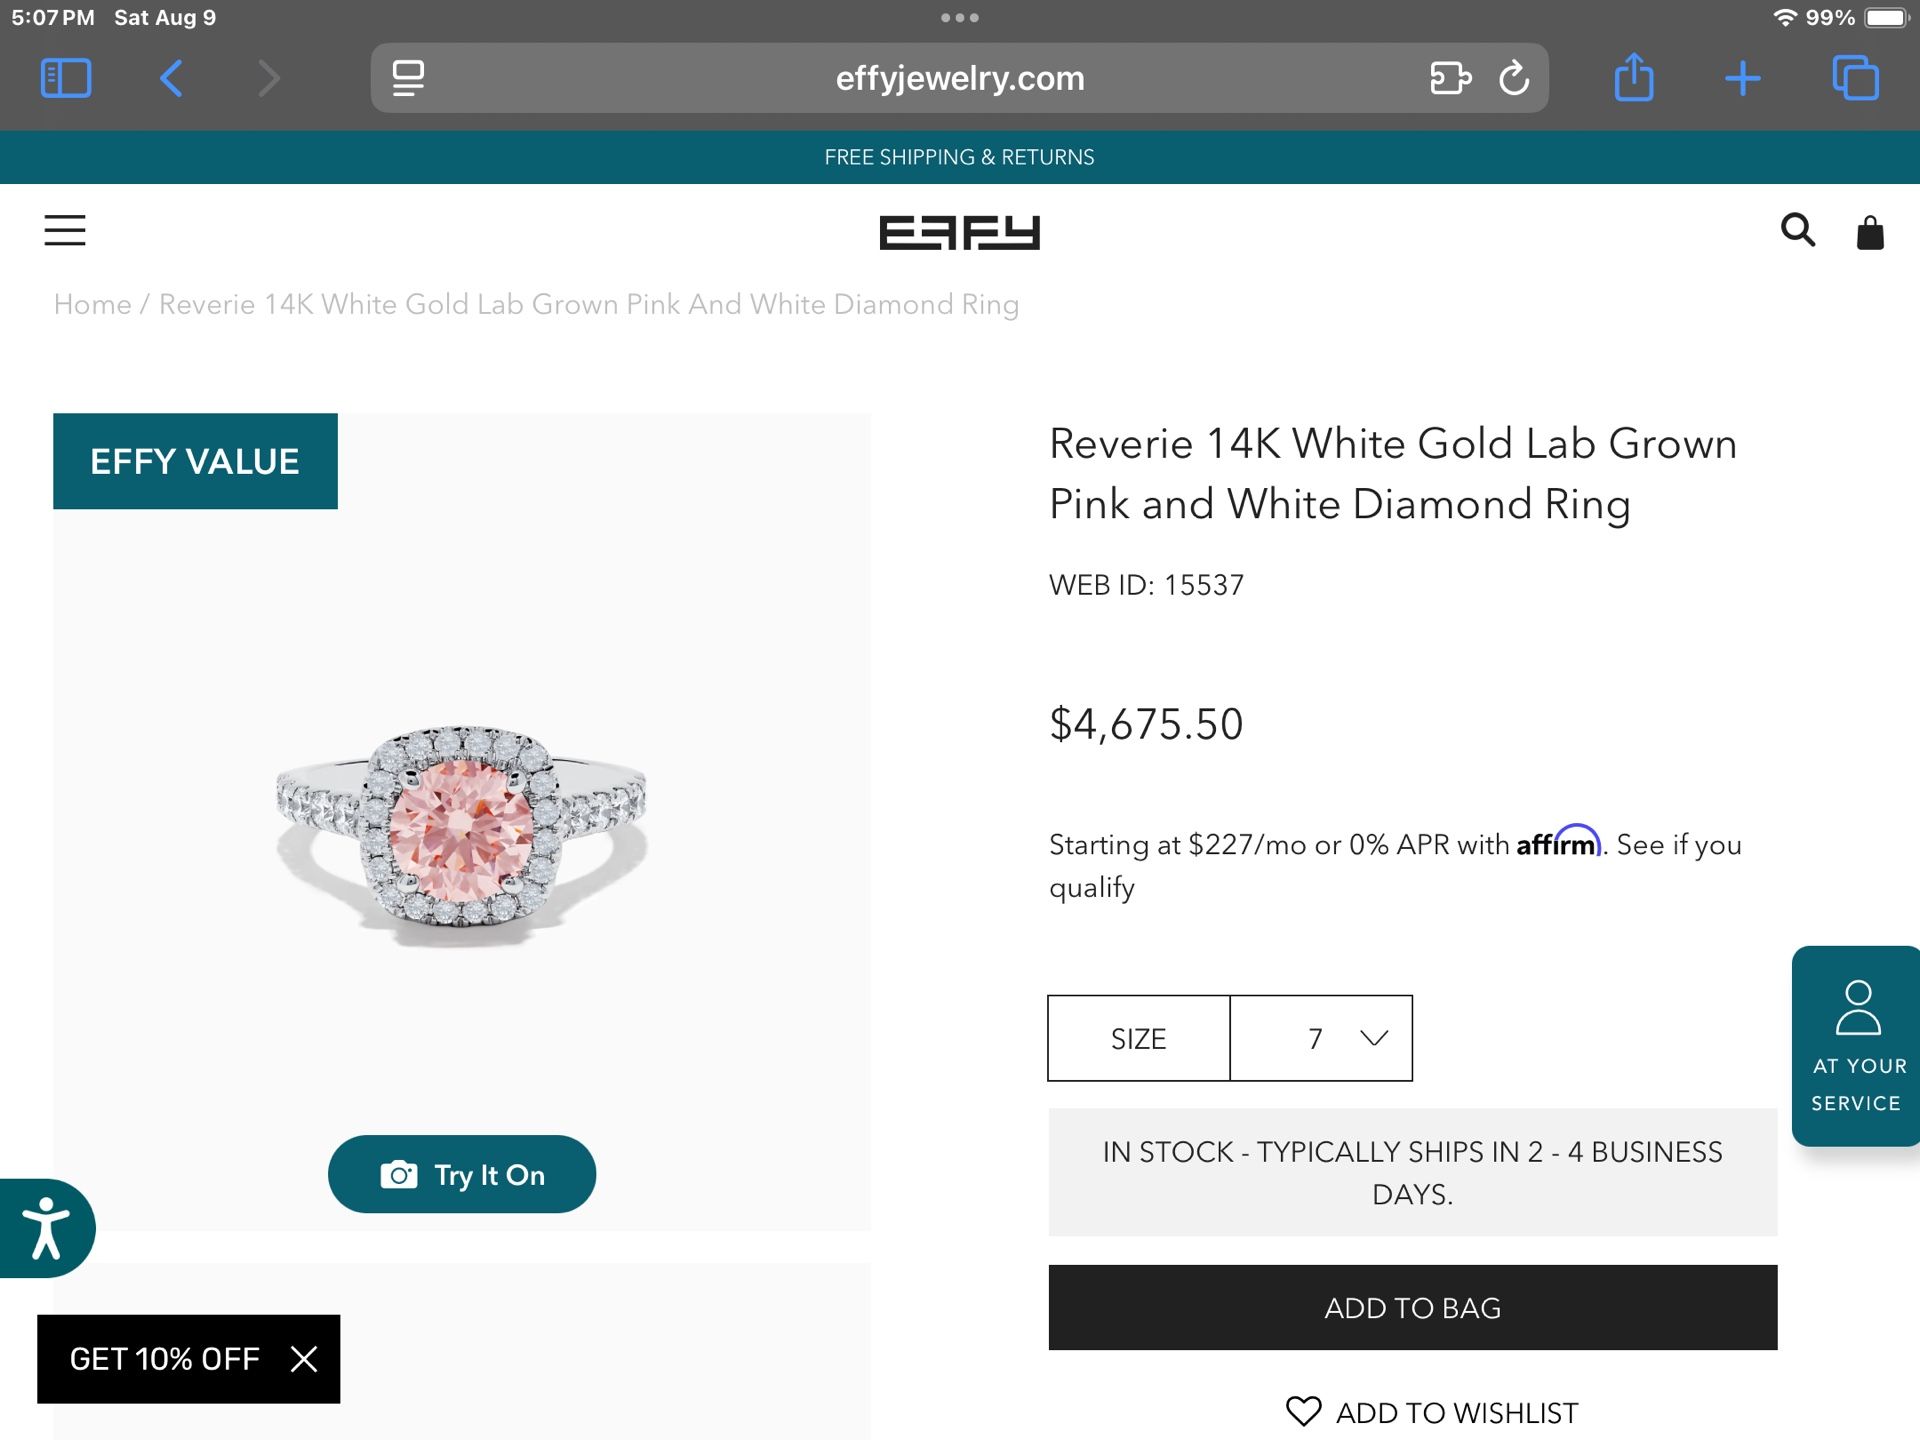Image resolution: width=1920 pixels, height=1440 pixels.
Task: Go back to the previous page
Action: coord(171,78)
